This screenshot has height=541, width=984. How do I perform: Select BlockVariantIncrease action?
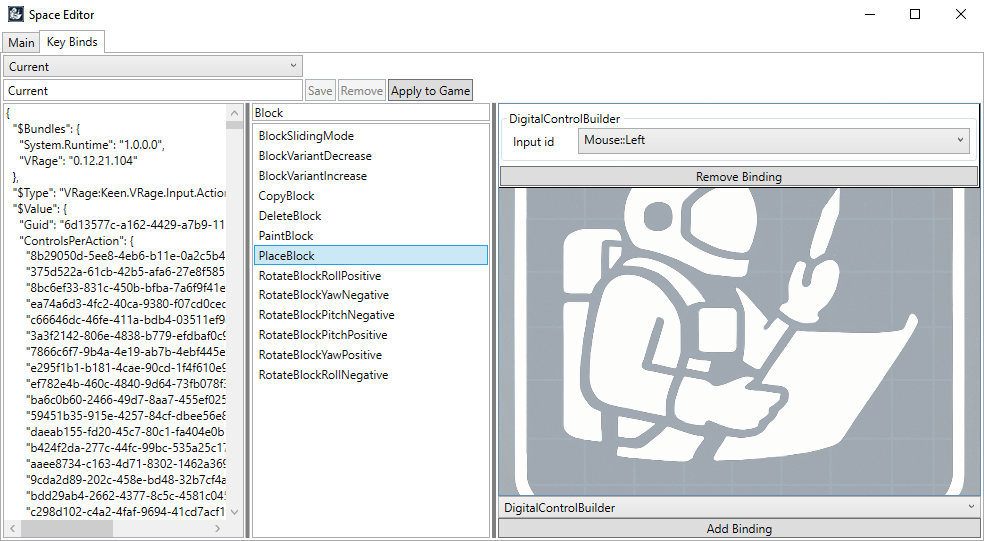(370, 176)
